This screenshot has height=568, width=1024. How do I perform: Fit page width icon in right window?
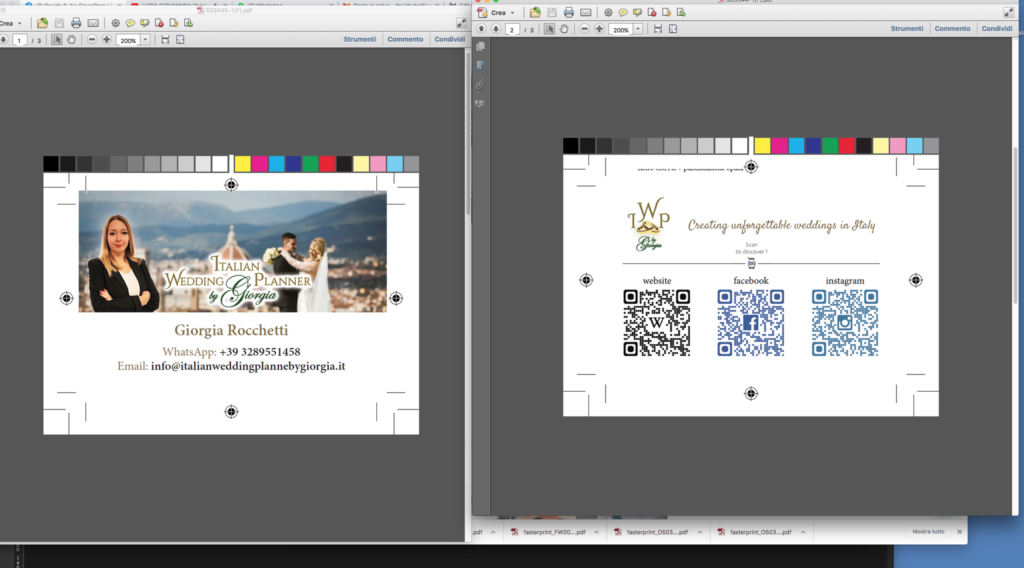(x=658, y=29)
